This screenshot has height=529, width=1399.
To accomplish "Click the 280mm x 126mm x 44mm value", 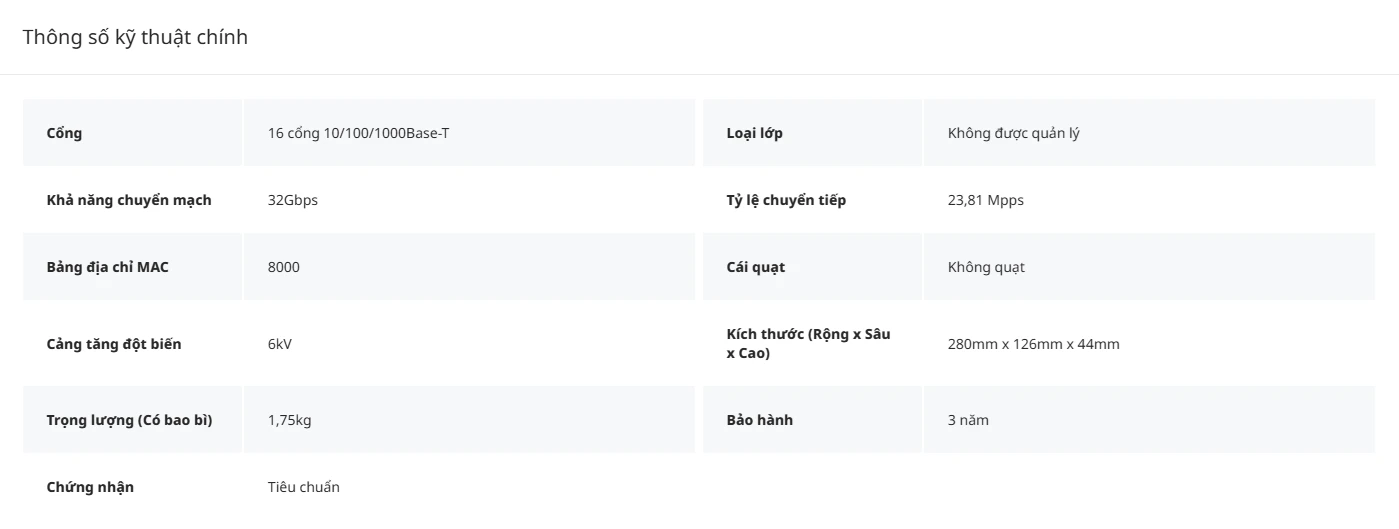I will pos(1034,344).
